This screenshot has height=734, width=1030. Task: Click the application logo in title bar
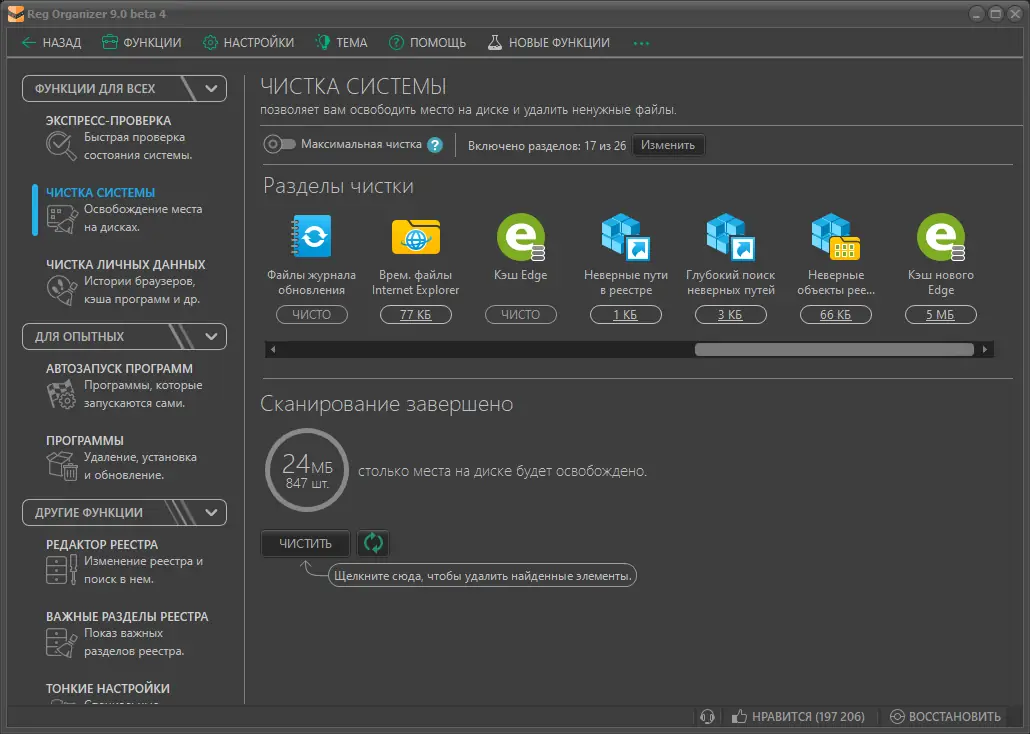[15, 14]
